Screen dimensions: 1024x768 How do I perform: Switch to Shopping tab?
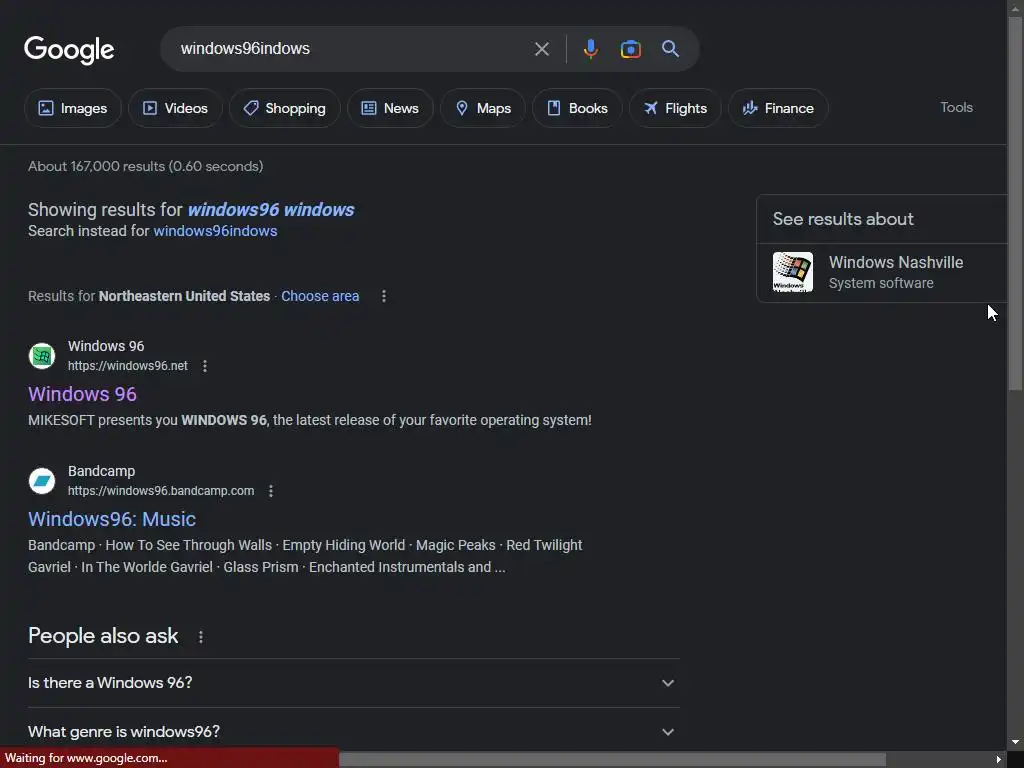[284, 108]
